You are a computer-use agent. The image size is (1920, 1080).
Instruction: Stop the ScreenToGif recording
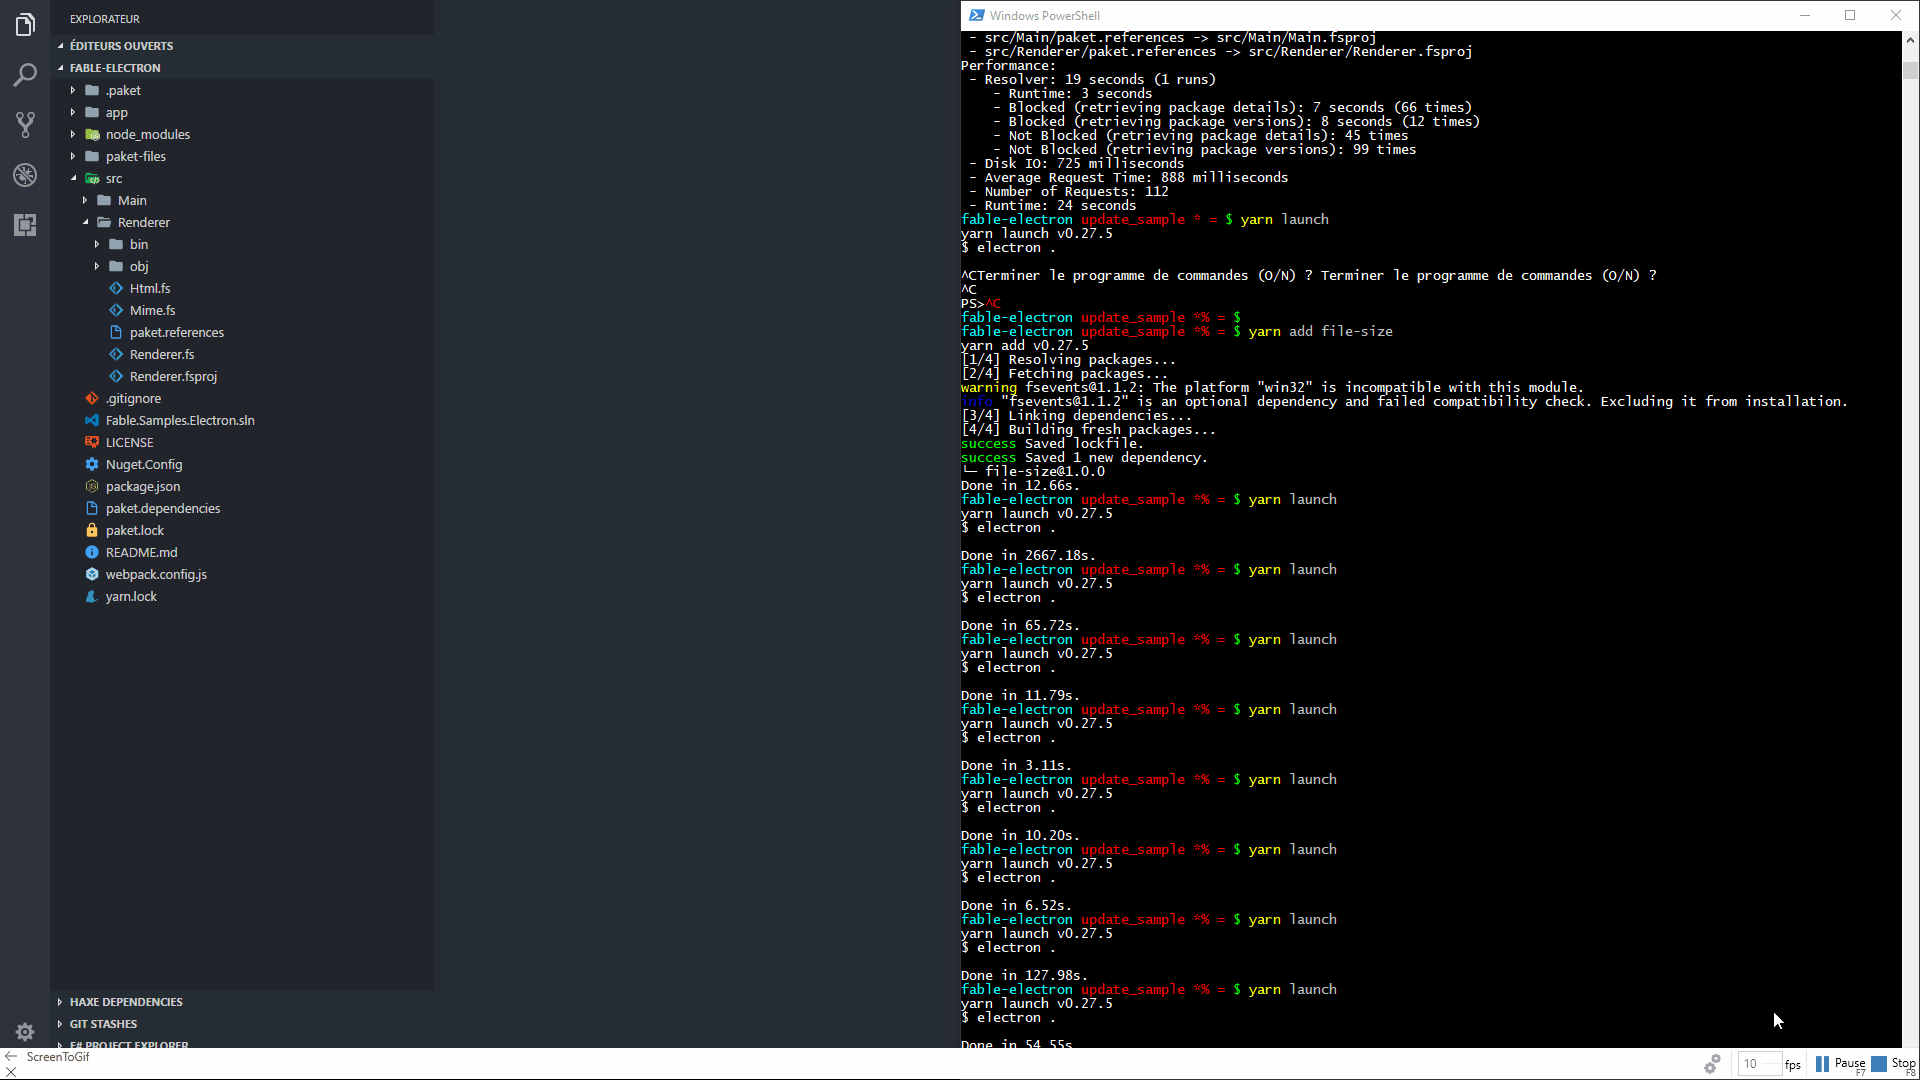[1895, 1064]
